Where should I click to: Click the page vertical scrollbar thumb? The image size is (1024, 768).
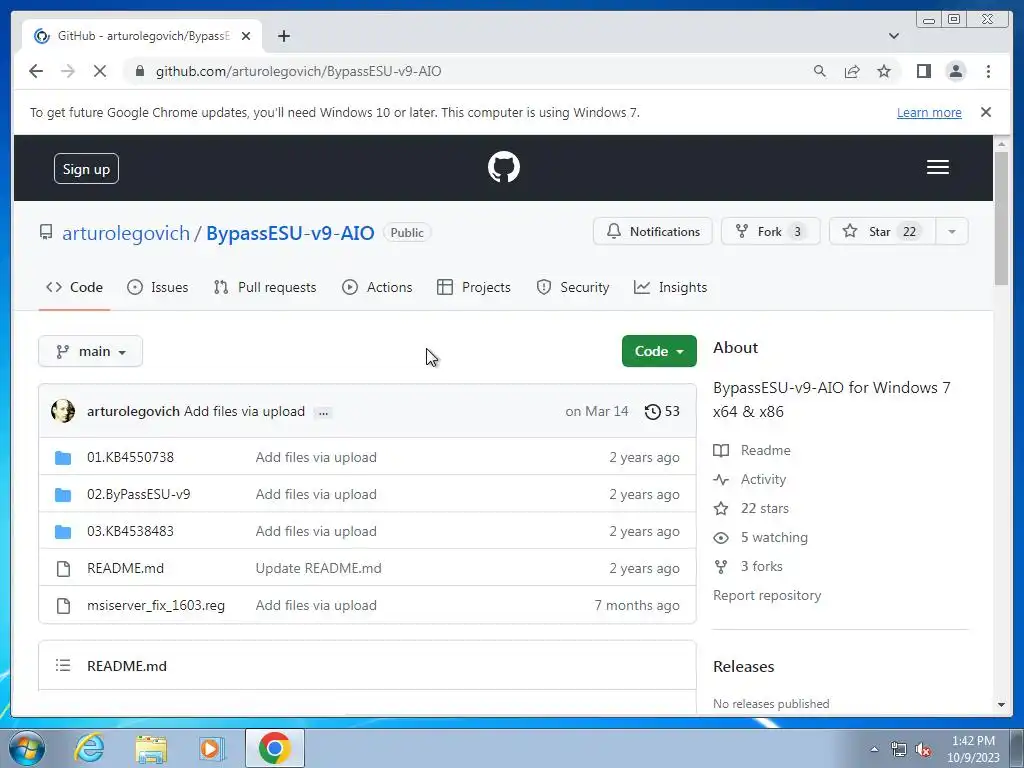(1001, 218)
